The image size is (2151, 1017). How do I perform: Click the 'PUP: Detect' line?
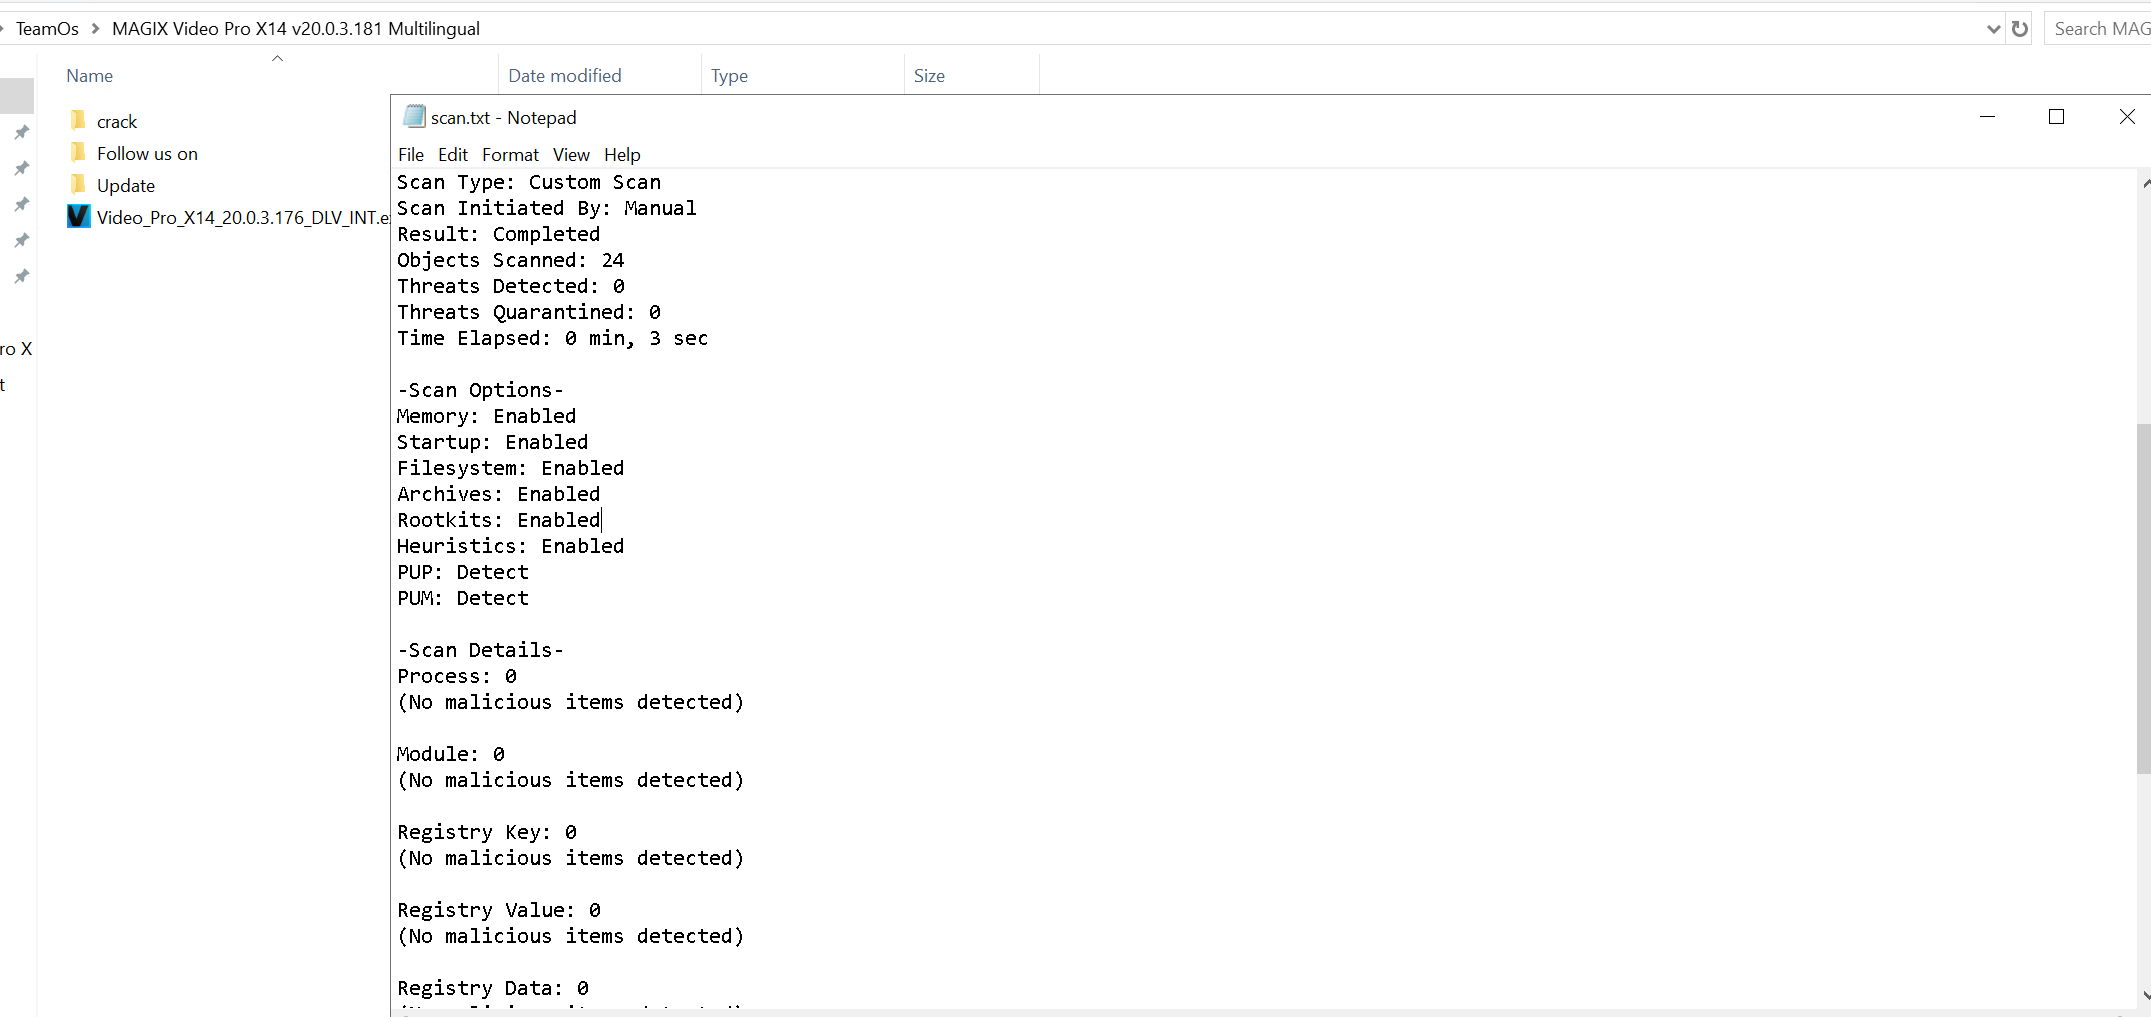[463, 572]
